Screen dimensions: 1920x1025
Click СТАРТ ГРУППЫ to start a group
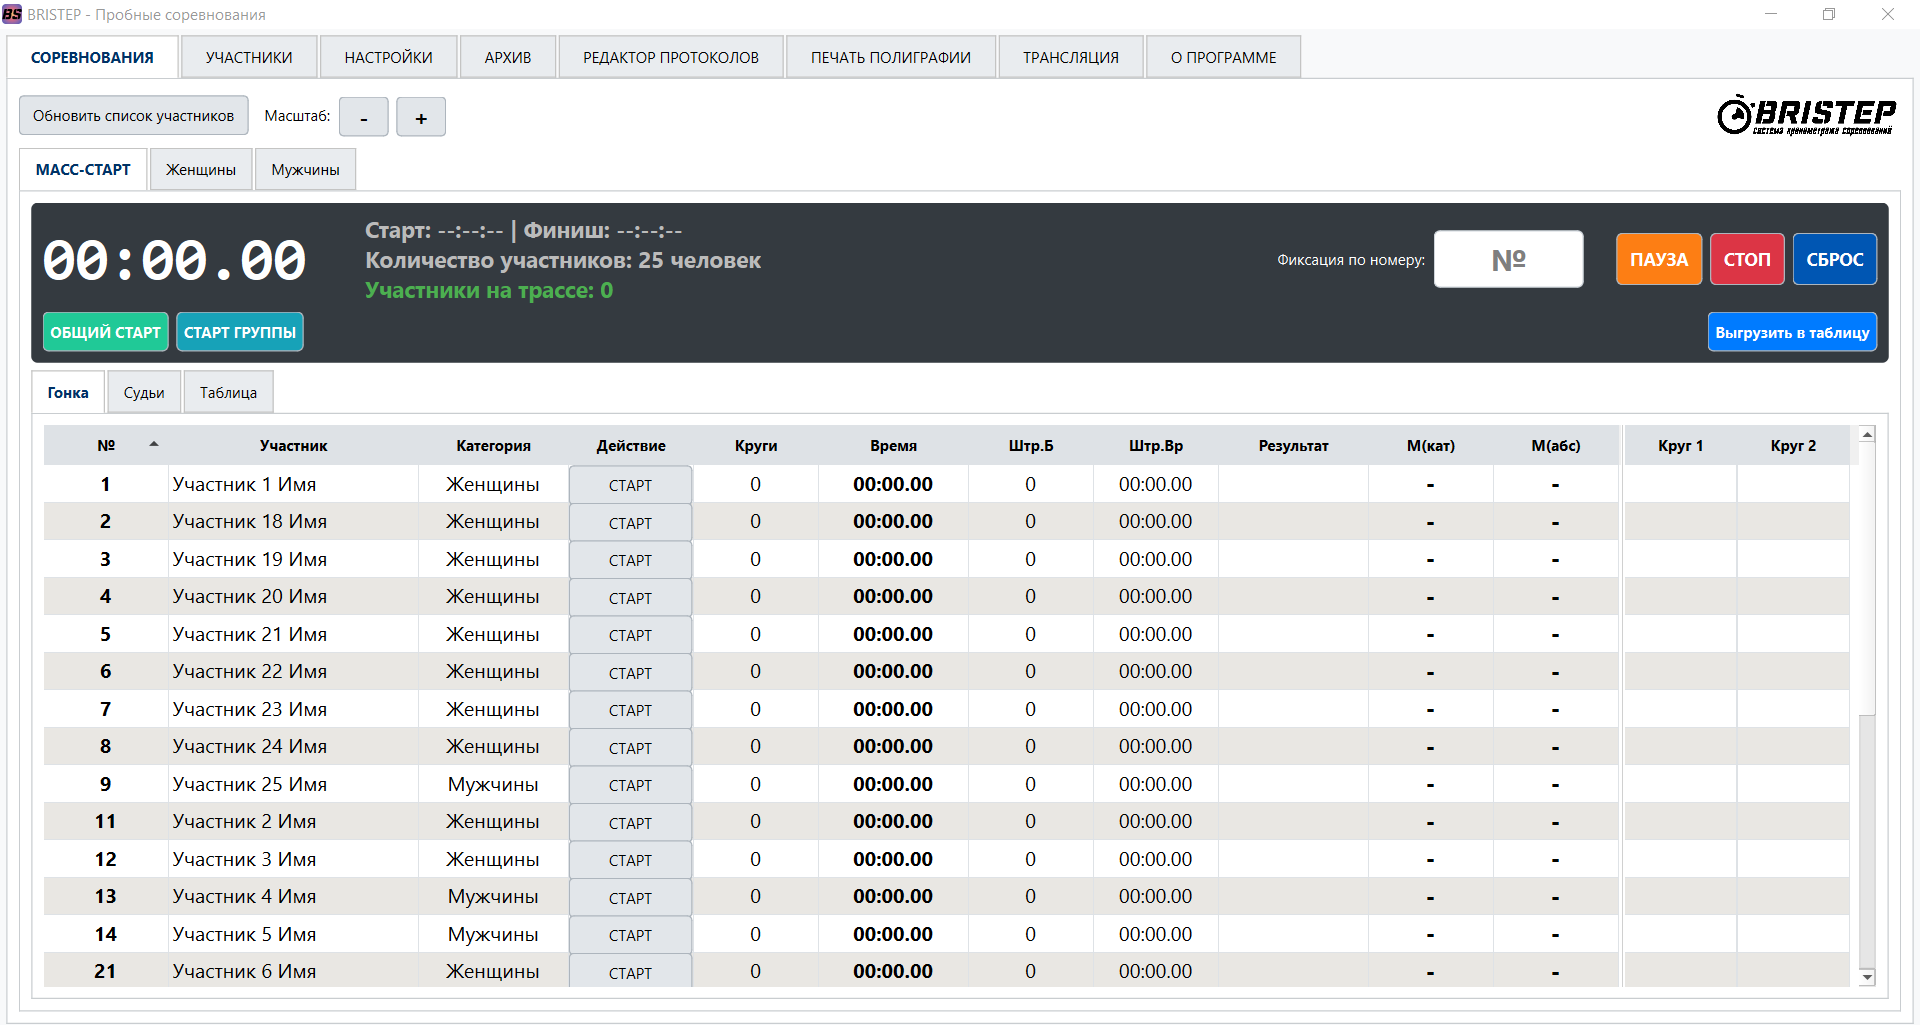pos(240,331)
